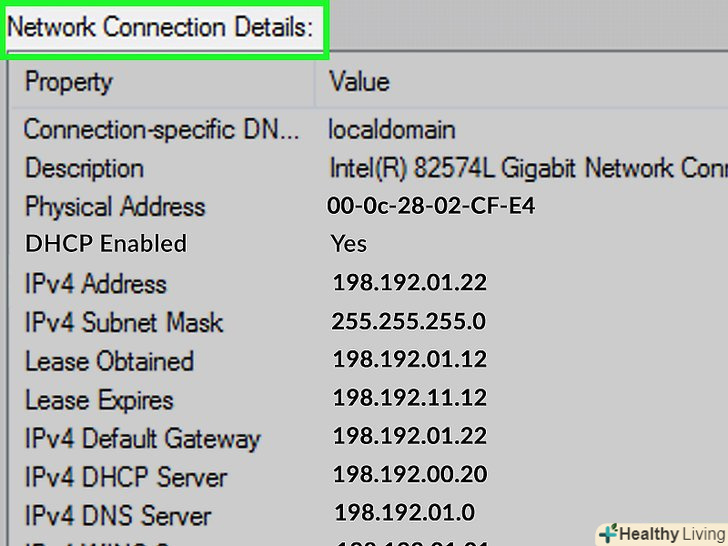Click the Network Connection Details label
The height and width of the screenshot is (546, 728).
pos(161,26)
